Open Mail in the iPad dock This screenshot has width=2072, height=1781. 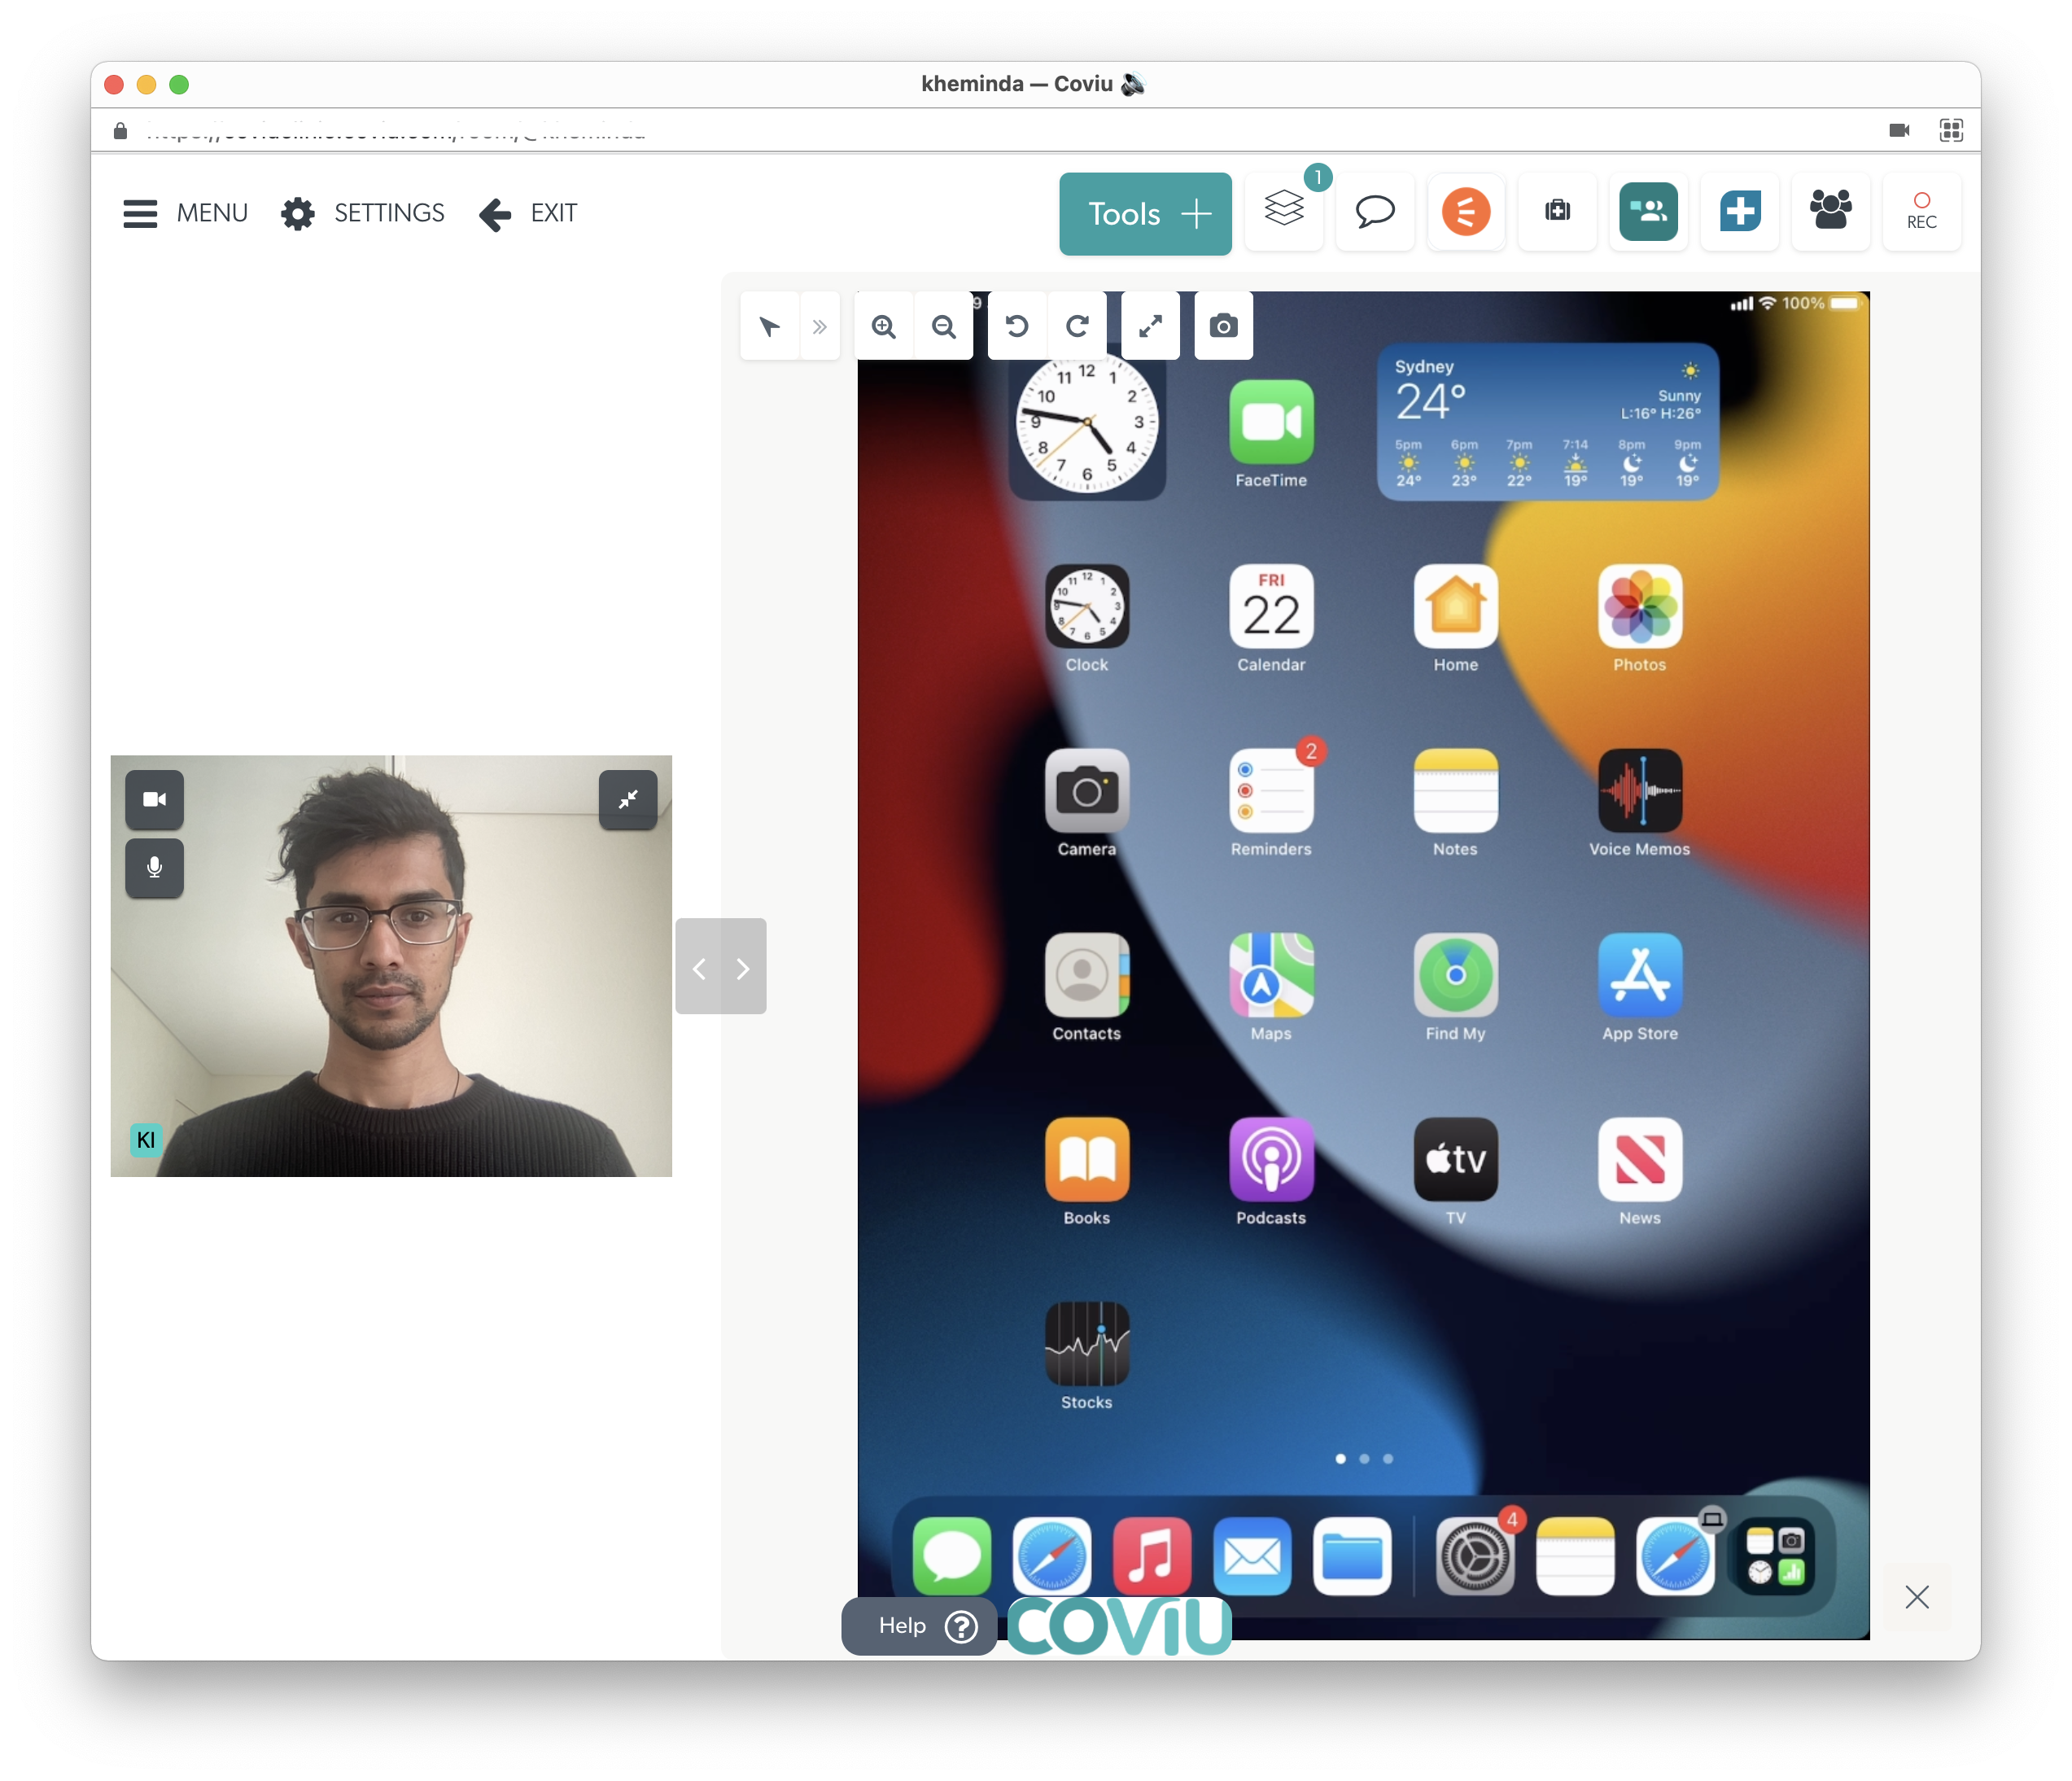click(x=1252, y=1556)
